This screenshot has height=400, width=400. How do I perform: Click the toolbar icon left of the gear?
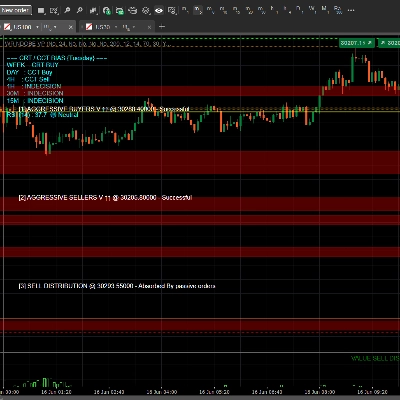click(133, 11)
